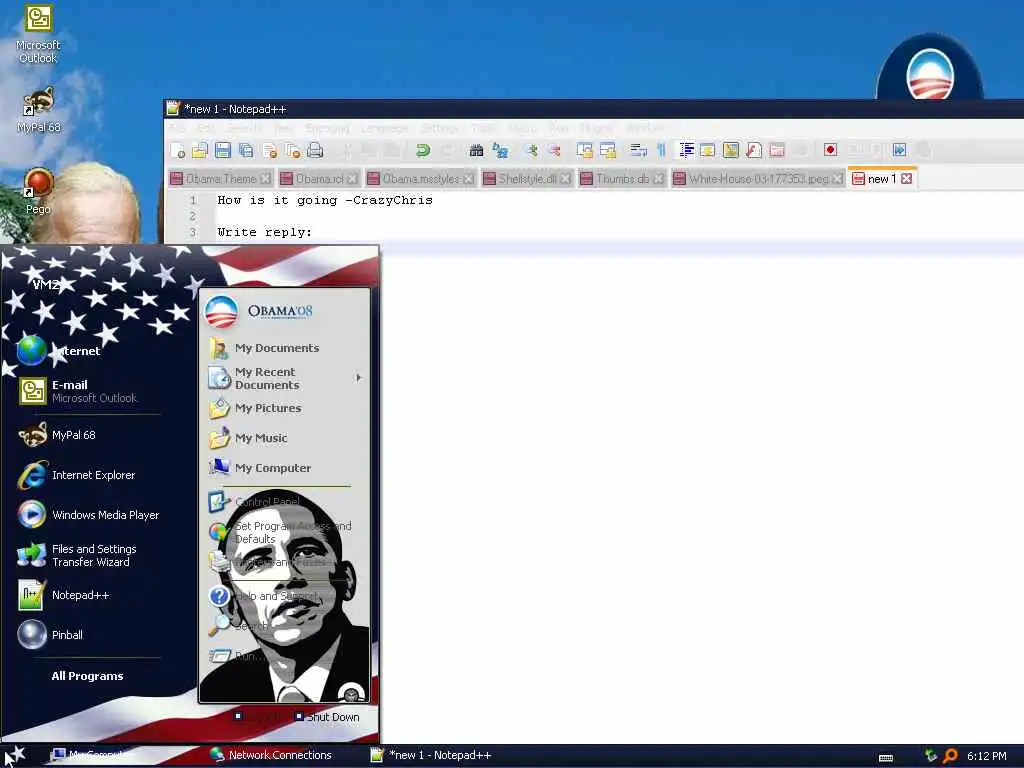Image resolution: width=1024 pixels, height=768 pixels.
Task: Click the red Record Macro button
Action: point(830,150)
